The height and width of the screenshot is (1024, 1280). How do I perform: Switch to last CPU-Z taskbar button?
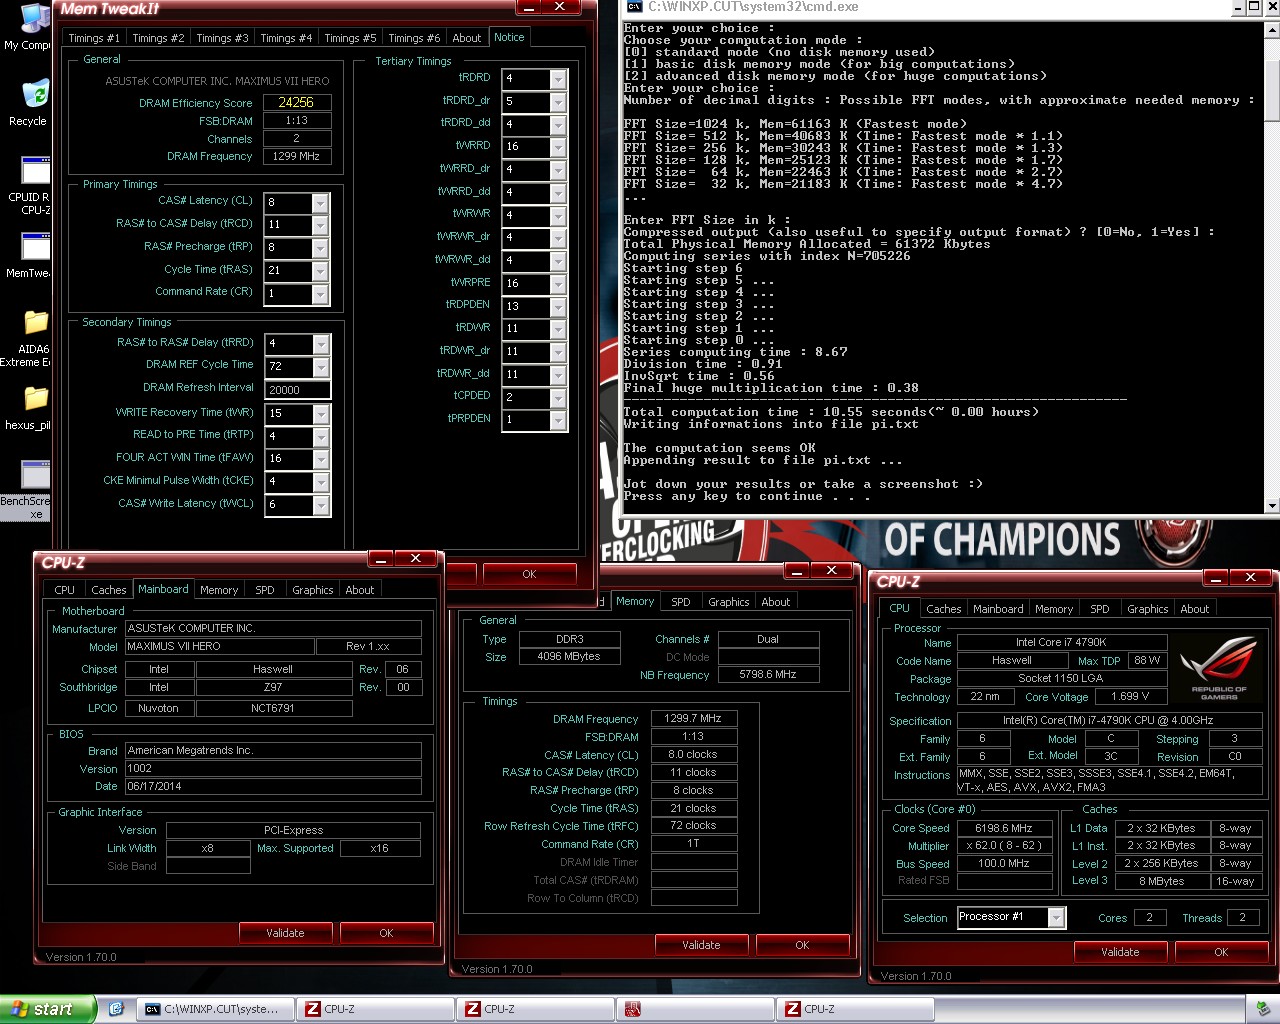pyautogui.click(x=856, y=1009)
